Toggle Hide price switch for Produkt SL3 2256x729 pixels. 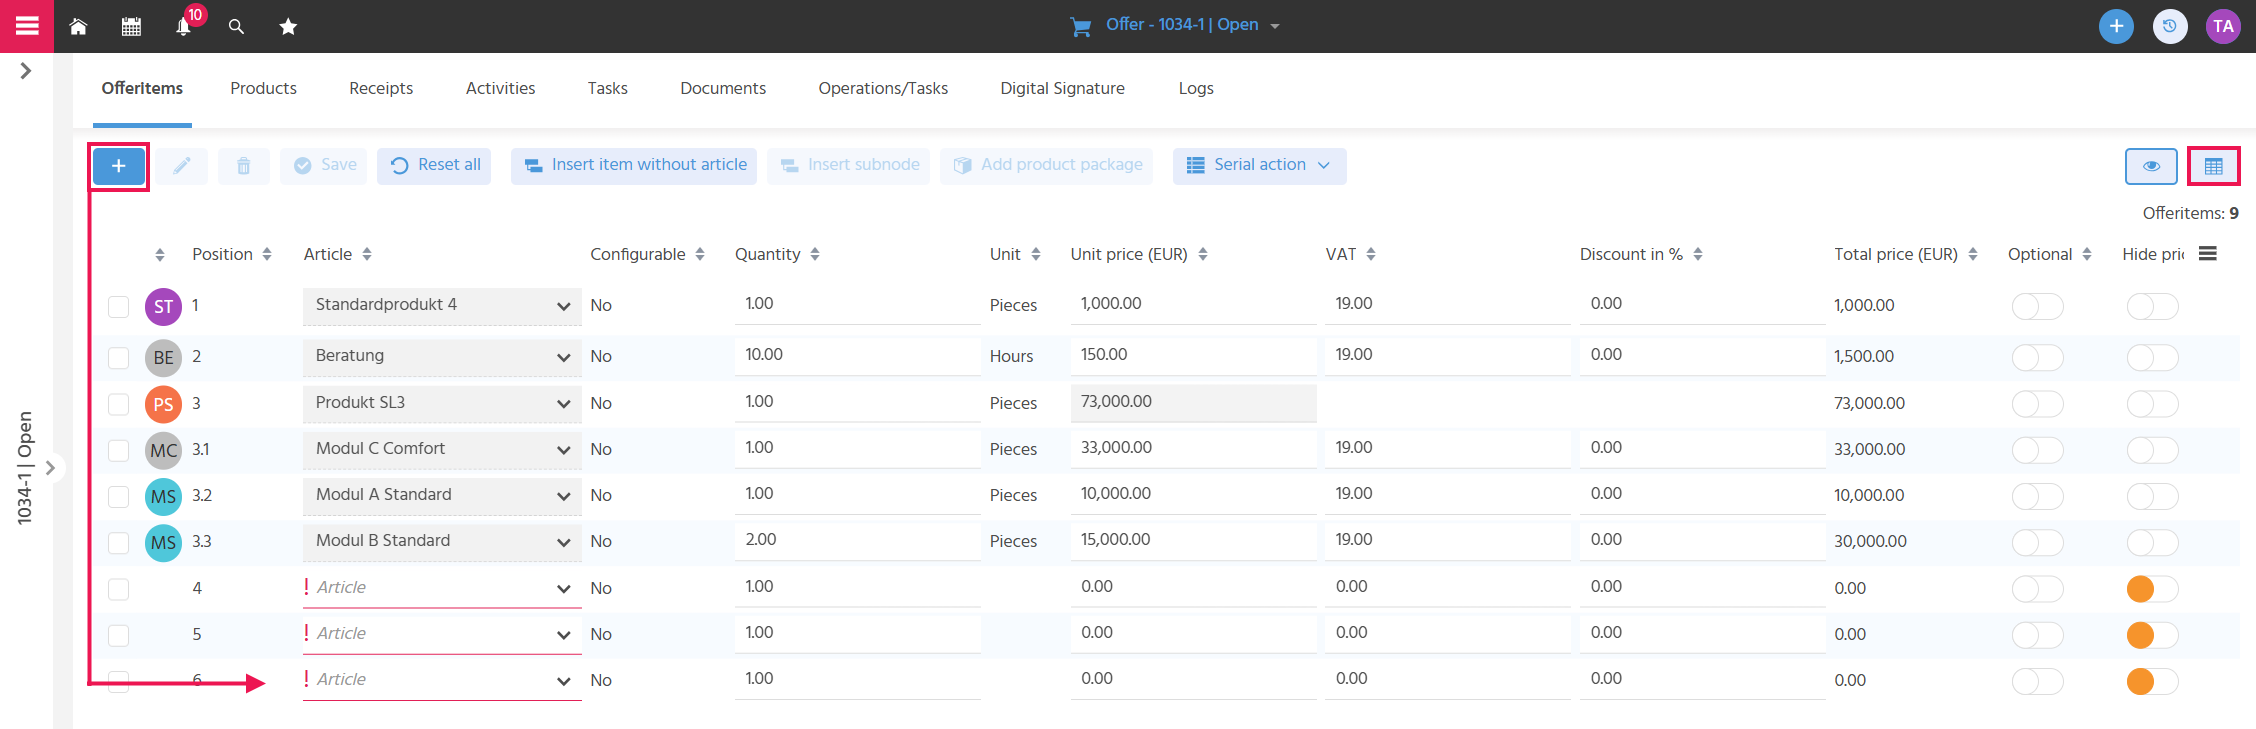(2152, 404)
